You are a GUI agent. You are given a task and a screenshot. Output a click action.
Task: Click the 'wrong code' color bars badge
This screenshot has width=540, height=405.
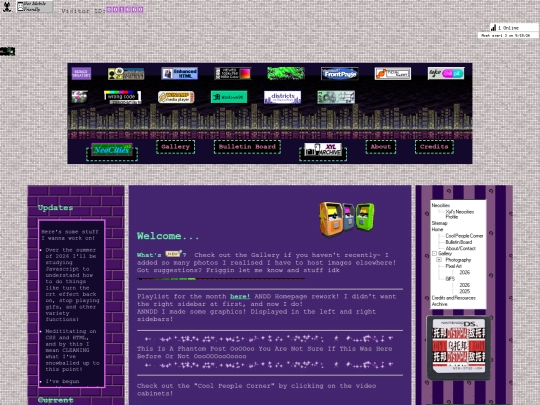123,97
